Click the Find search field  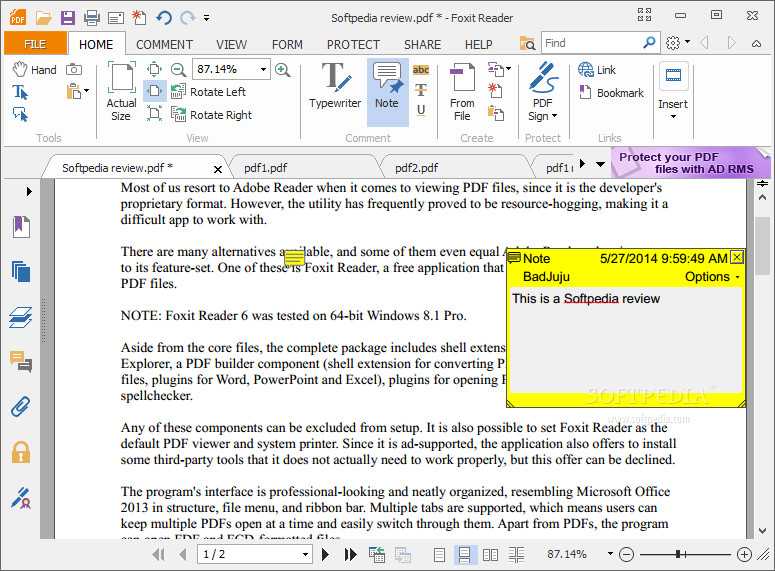[x=591, y=44]
